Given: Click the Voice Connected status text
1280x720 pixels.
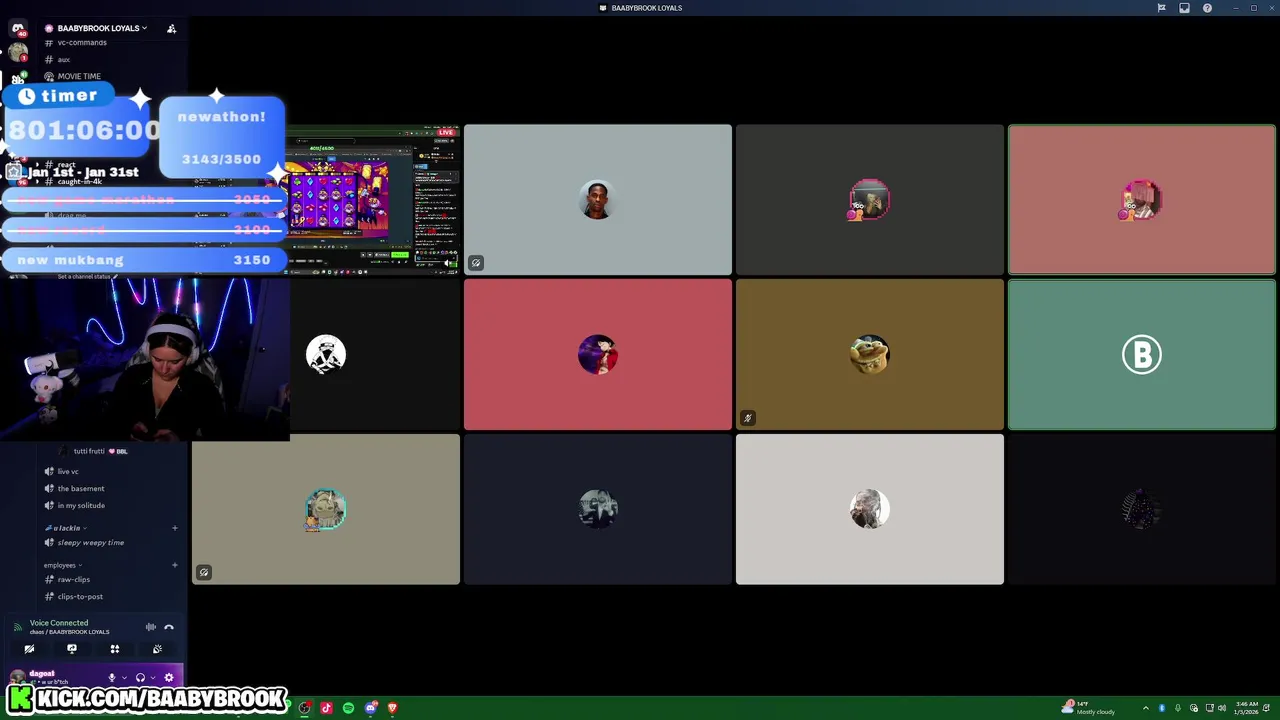Looking at the screenshot, I should (x=59, y=623).
